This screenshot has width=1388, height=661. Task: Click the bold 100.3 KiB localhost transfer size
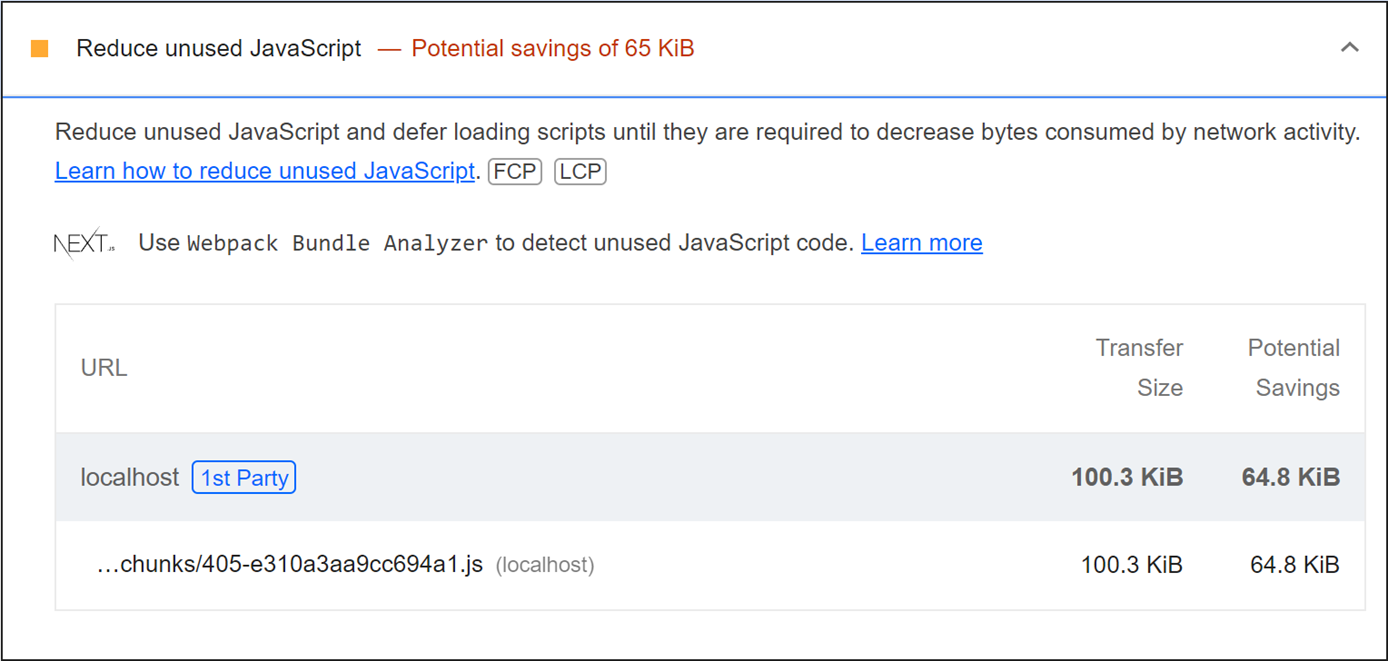click(x=1127, y=478)
